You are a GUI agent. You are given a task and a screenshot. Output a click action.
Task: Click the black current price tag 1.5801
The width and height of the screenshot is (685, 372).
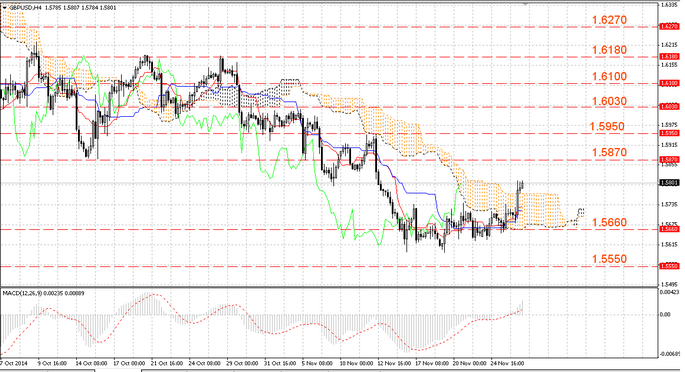point(669,183)
